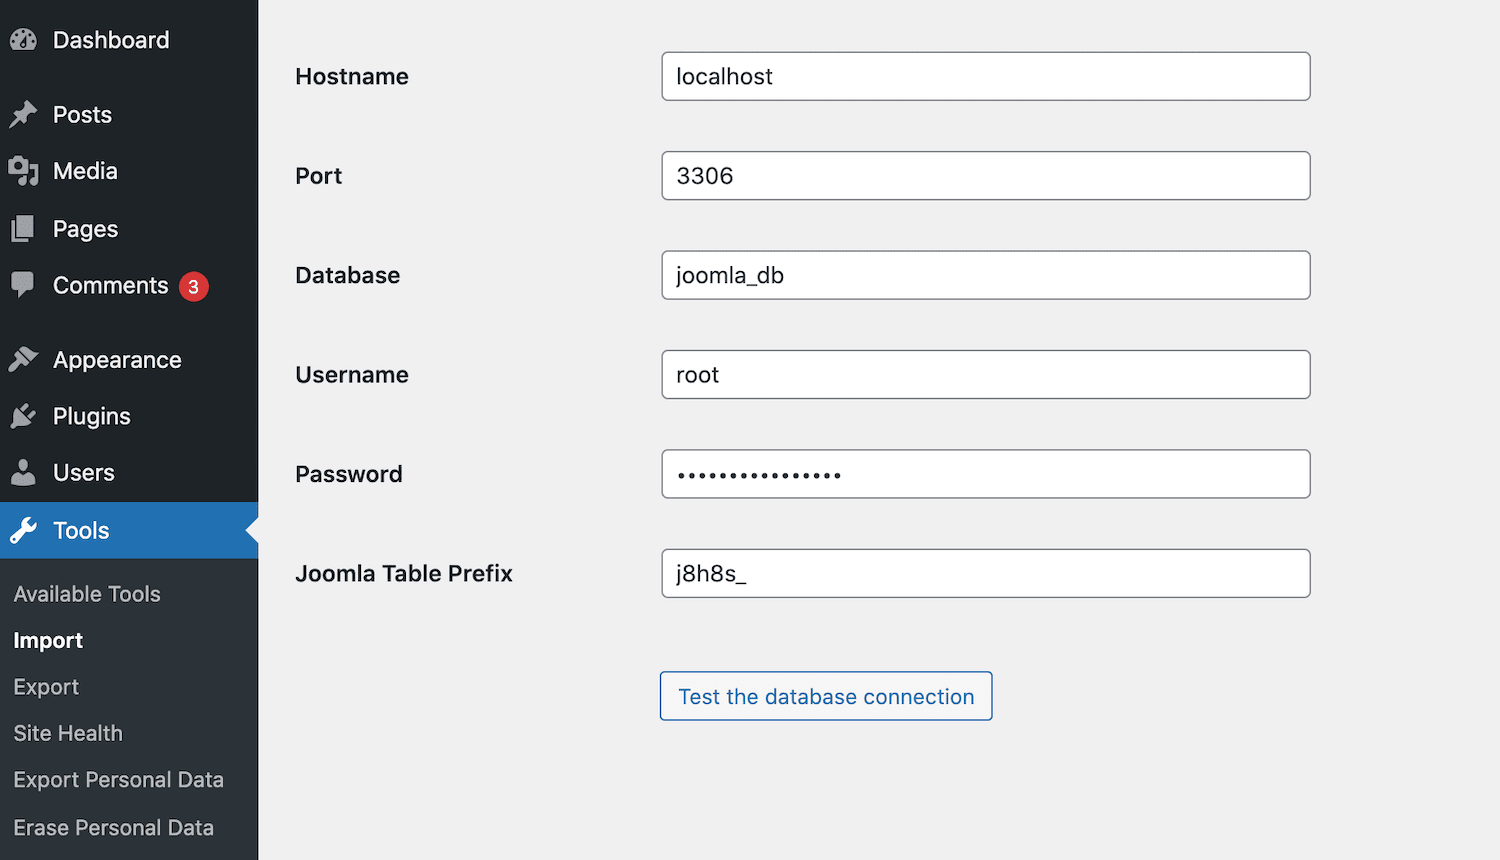The height and width of the screenshot is (860, 1500).
Task: Click the Dashboard gauge icon
Action: pos(23,40)
